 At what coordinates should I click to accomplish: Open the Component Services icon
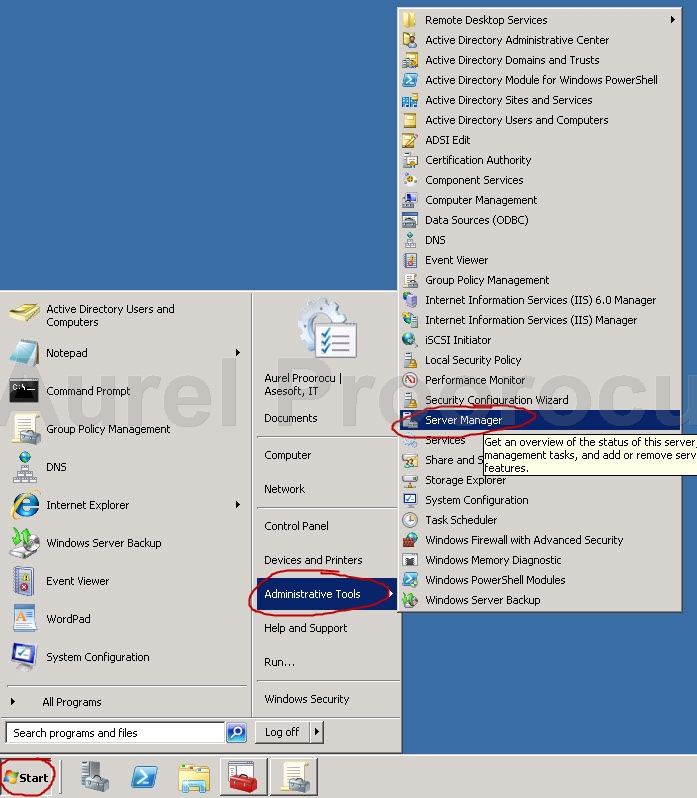[410, 180]
